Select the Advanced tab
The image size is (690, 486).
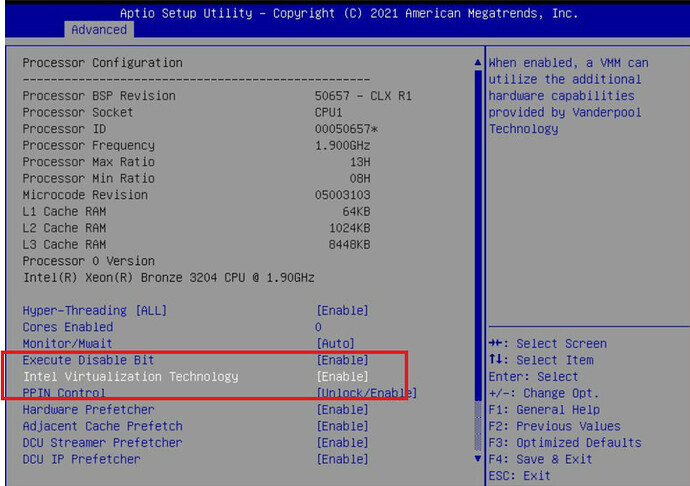coord(99,30)
